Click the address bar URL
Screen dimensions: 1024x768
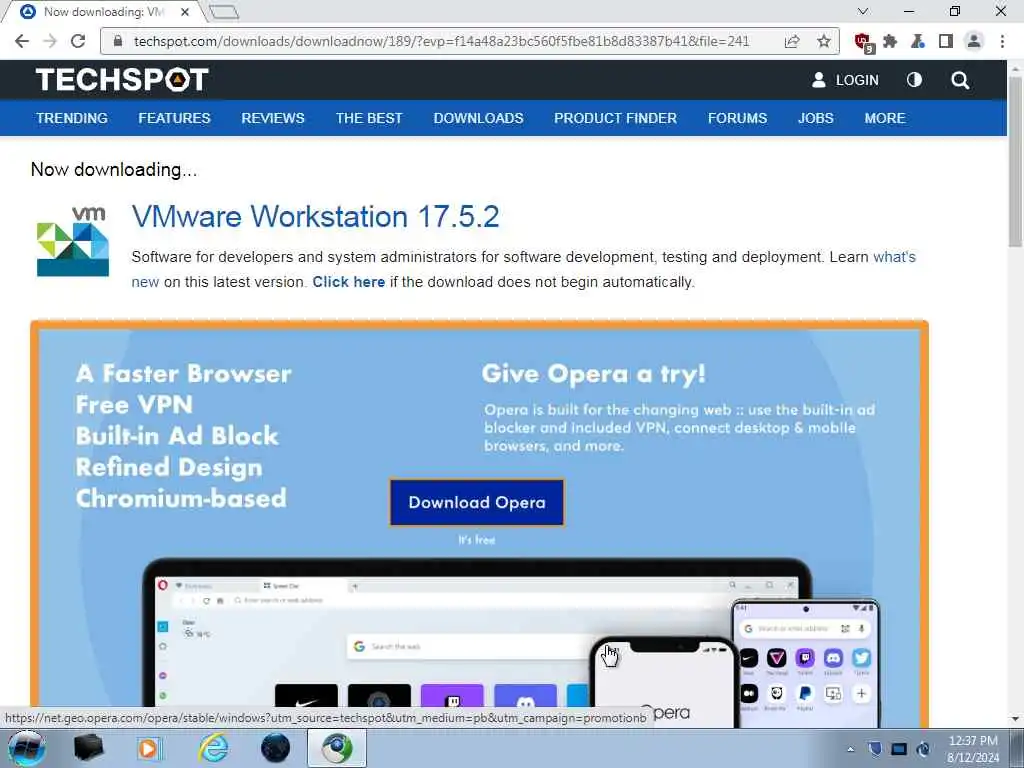tap(441, 41)
